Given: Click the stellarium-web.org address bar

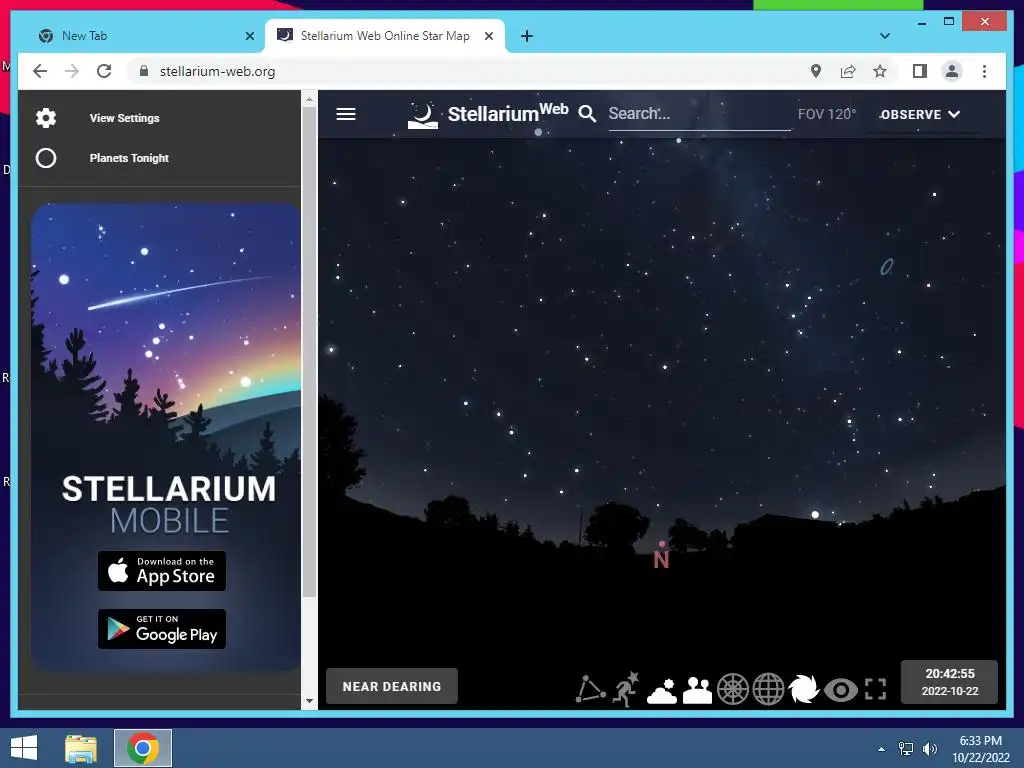Looking at the screenshot, I should click(x=470, y=71).
